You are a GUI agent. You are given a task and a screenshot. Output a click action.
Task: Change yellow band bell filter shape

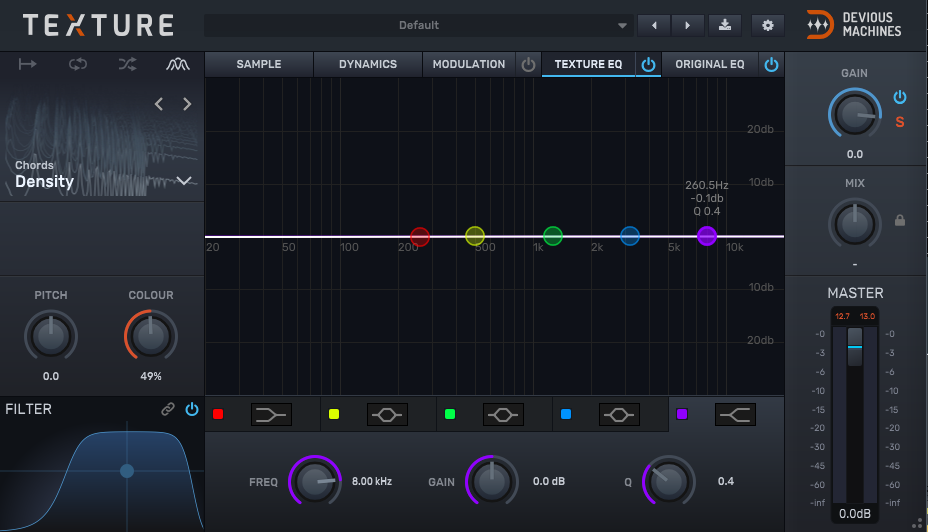click(x=388, y=414)
